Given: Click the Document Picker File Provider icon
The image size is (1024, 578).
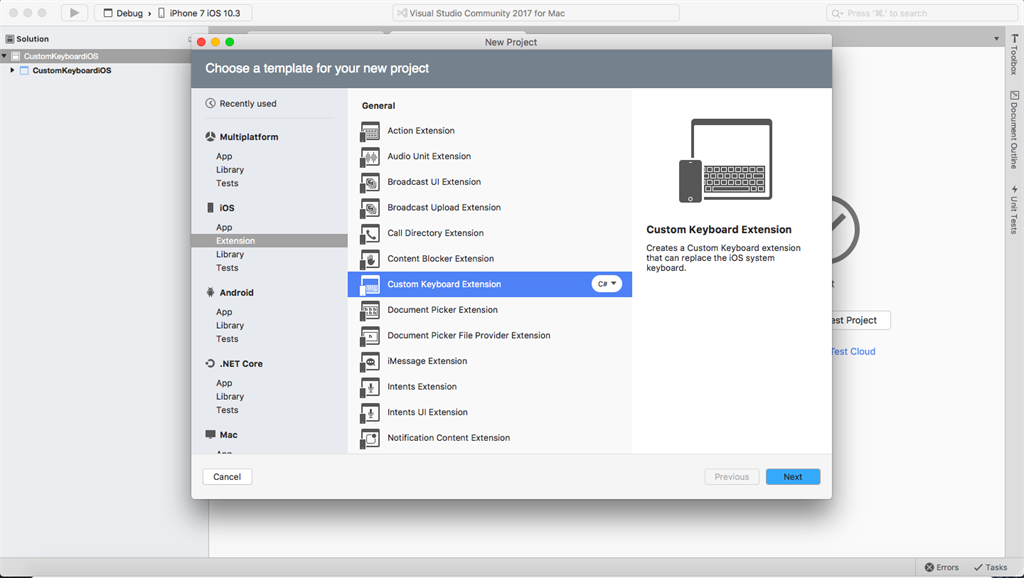Looking at the screenshot, I should pyautogui.click(x=370, y=336).
